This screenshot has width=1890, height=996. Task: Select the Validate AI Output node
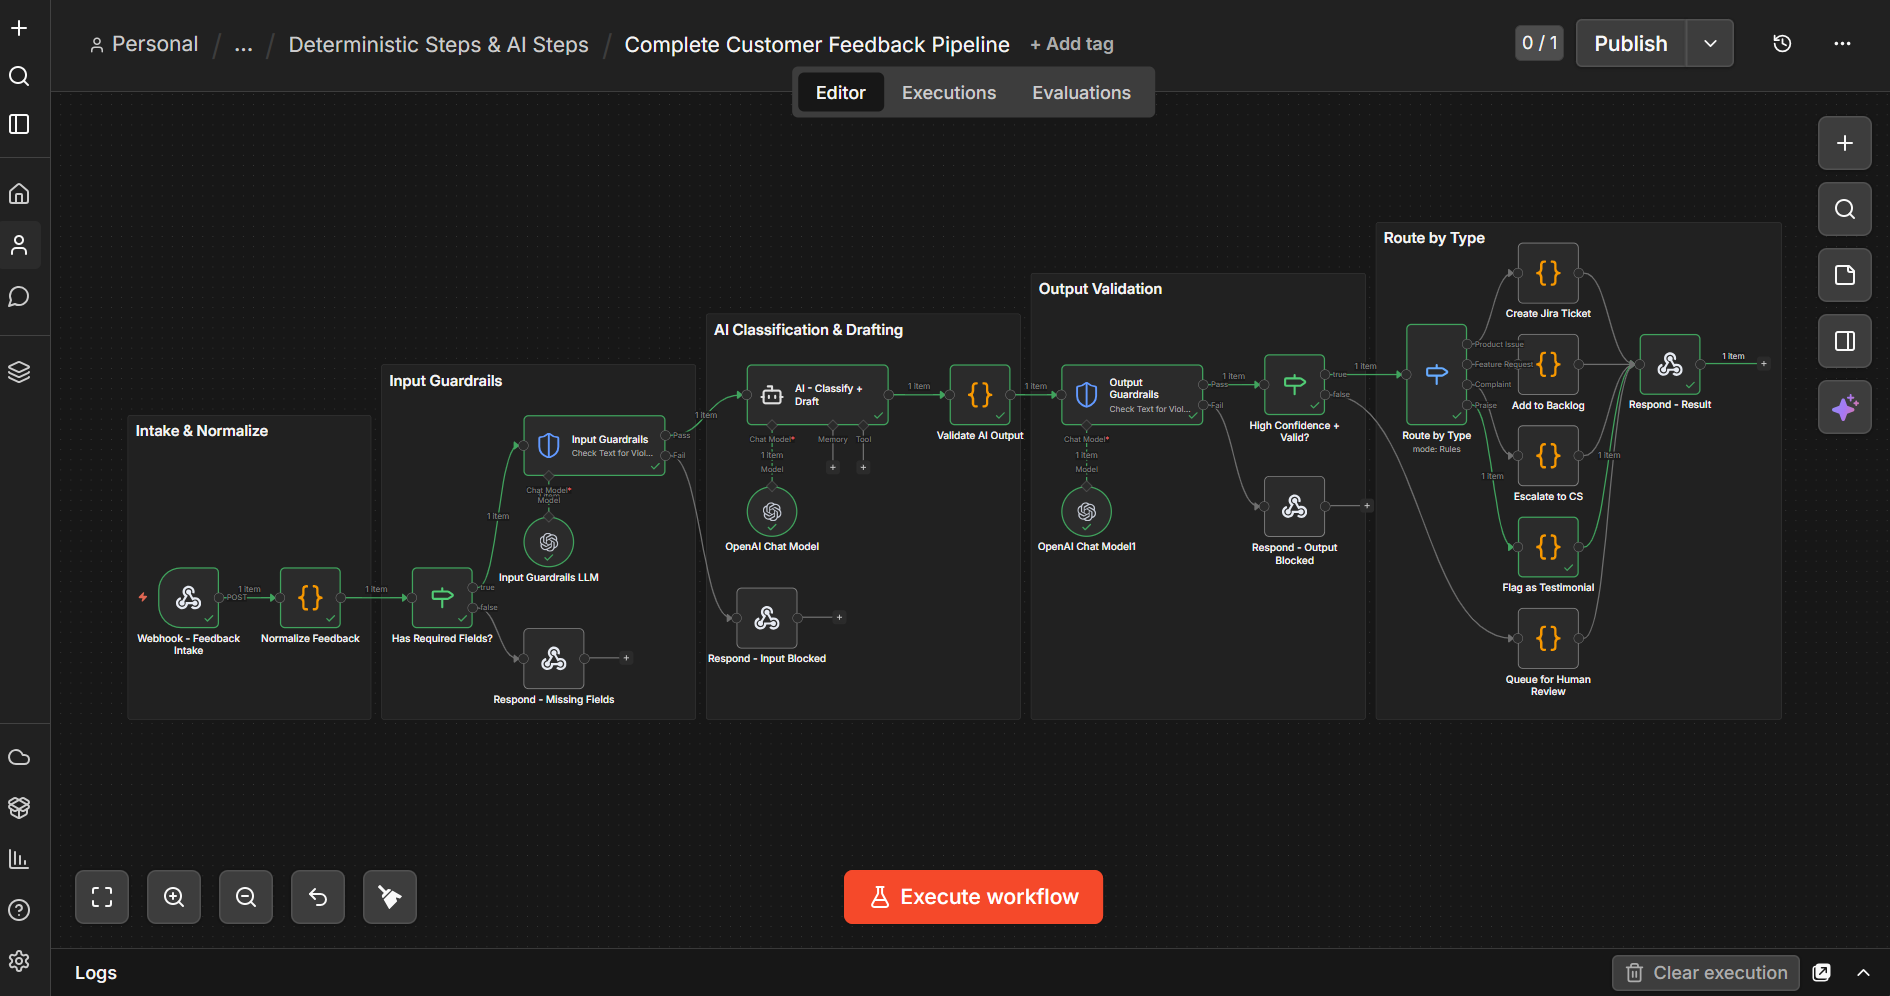point(980,395)
